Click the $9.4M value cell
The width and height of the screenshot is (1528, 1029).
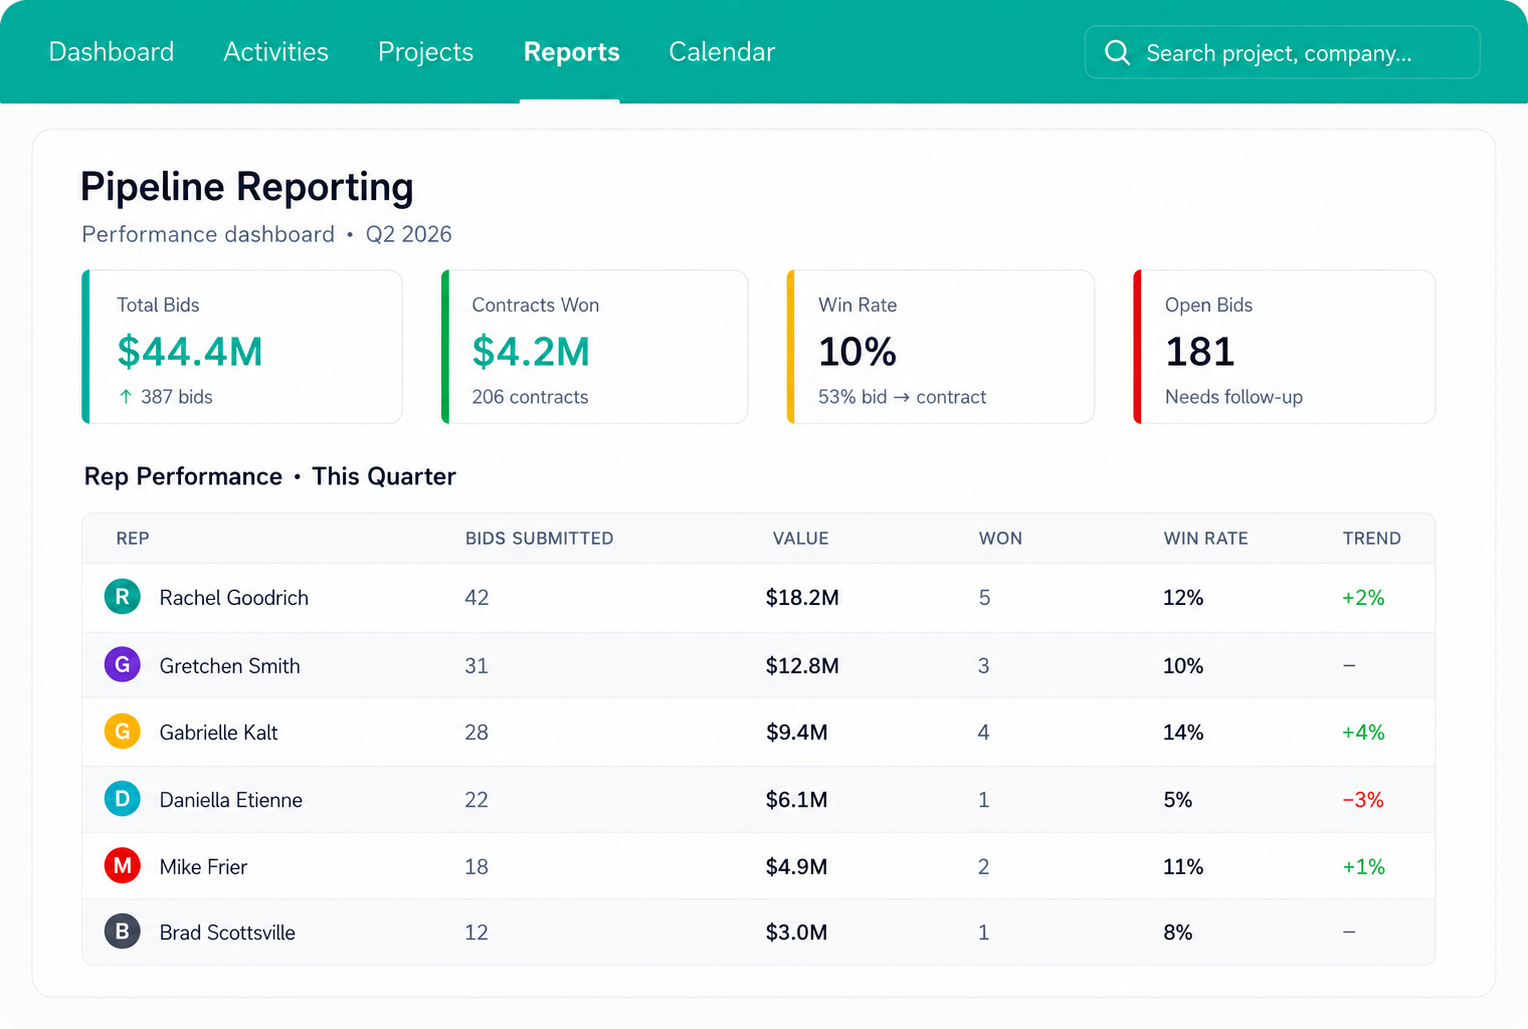coord(797,733)
